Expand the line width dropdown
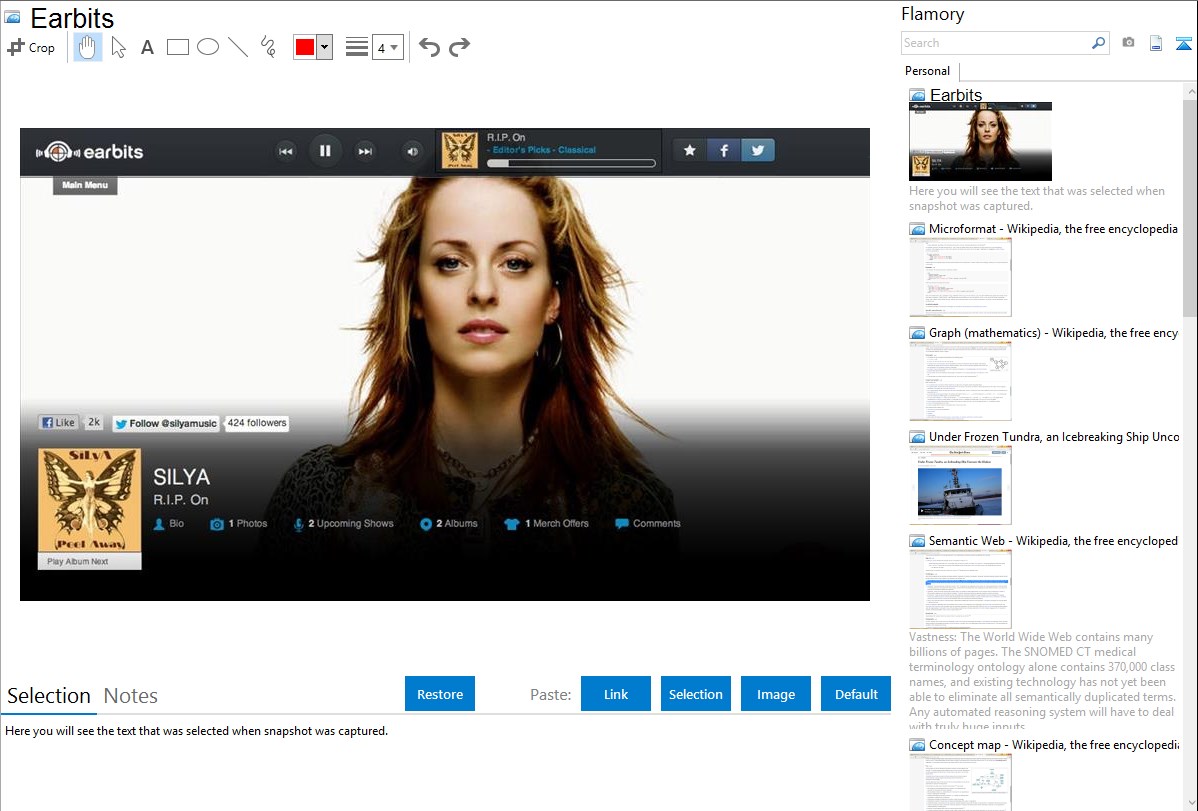Screen dimensions: 1198x811 pyautogui.click(x=387, y=47)
